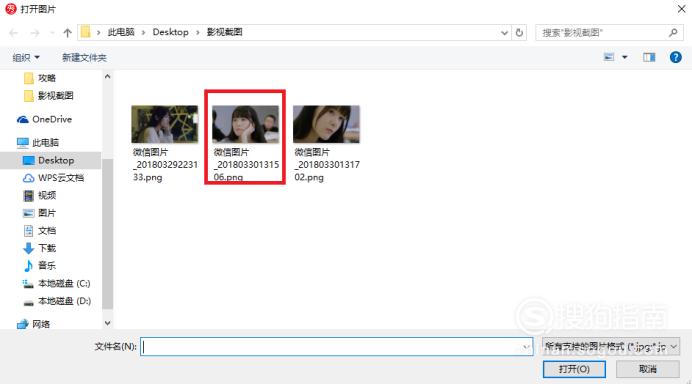Viewport: 692px width, 384px height.
Task: Go forward using the forward arrow
Action: [35, 33]
